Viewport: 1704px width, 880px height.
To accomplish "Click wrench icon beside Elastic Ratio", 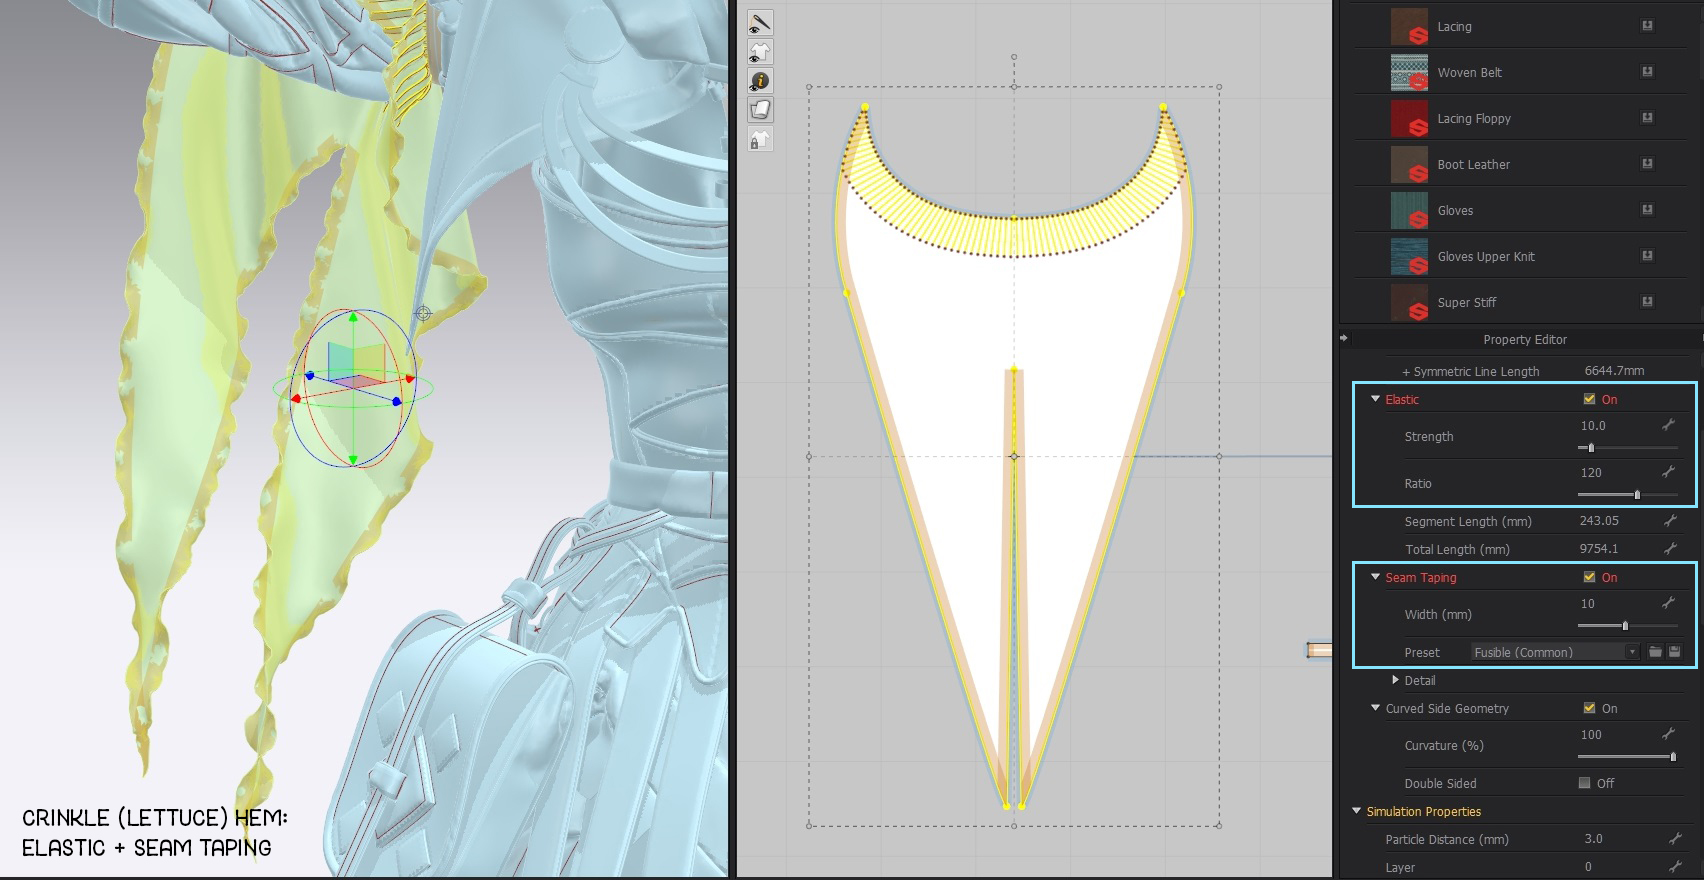I will [1668, 472].
